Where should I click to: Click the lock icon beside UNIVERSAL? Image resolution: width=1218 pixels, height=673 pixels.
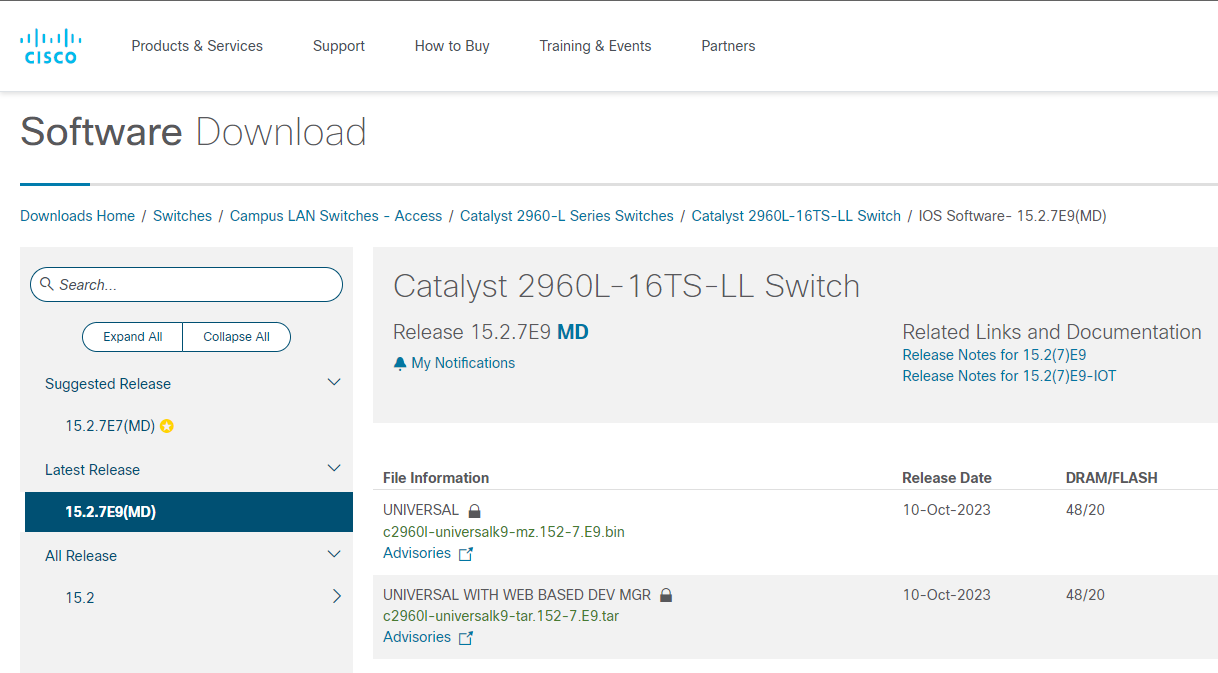(474, 510)
